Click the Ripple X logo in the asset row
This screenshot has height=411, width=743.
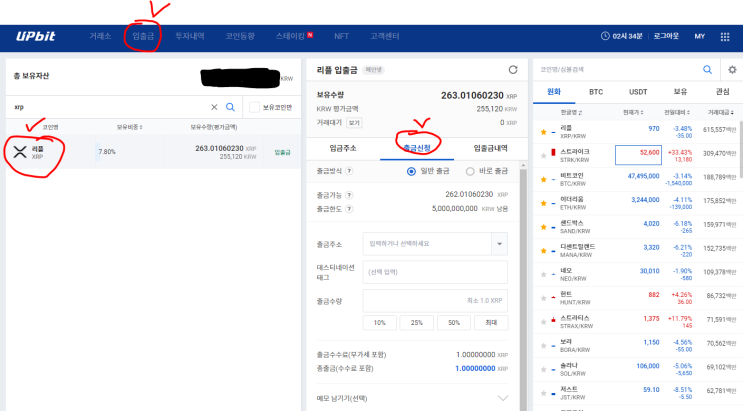pyautogui.click(x=20, y=152)
